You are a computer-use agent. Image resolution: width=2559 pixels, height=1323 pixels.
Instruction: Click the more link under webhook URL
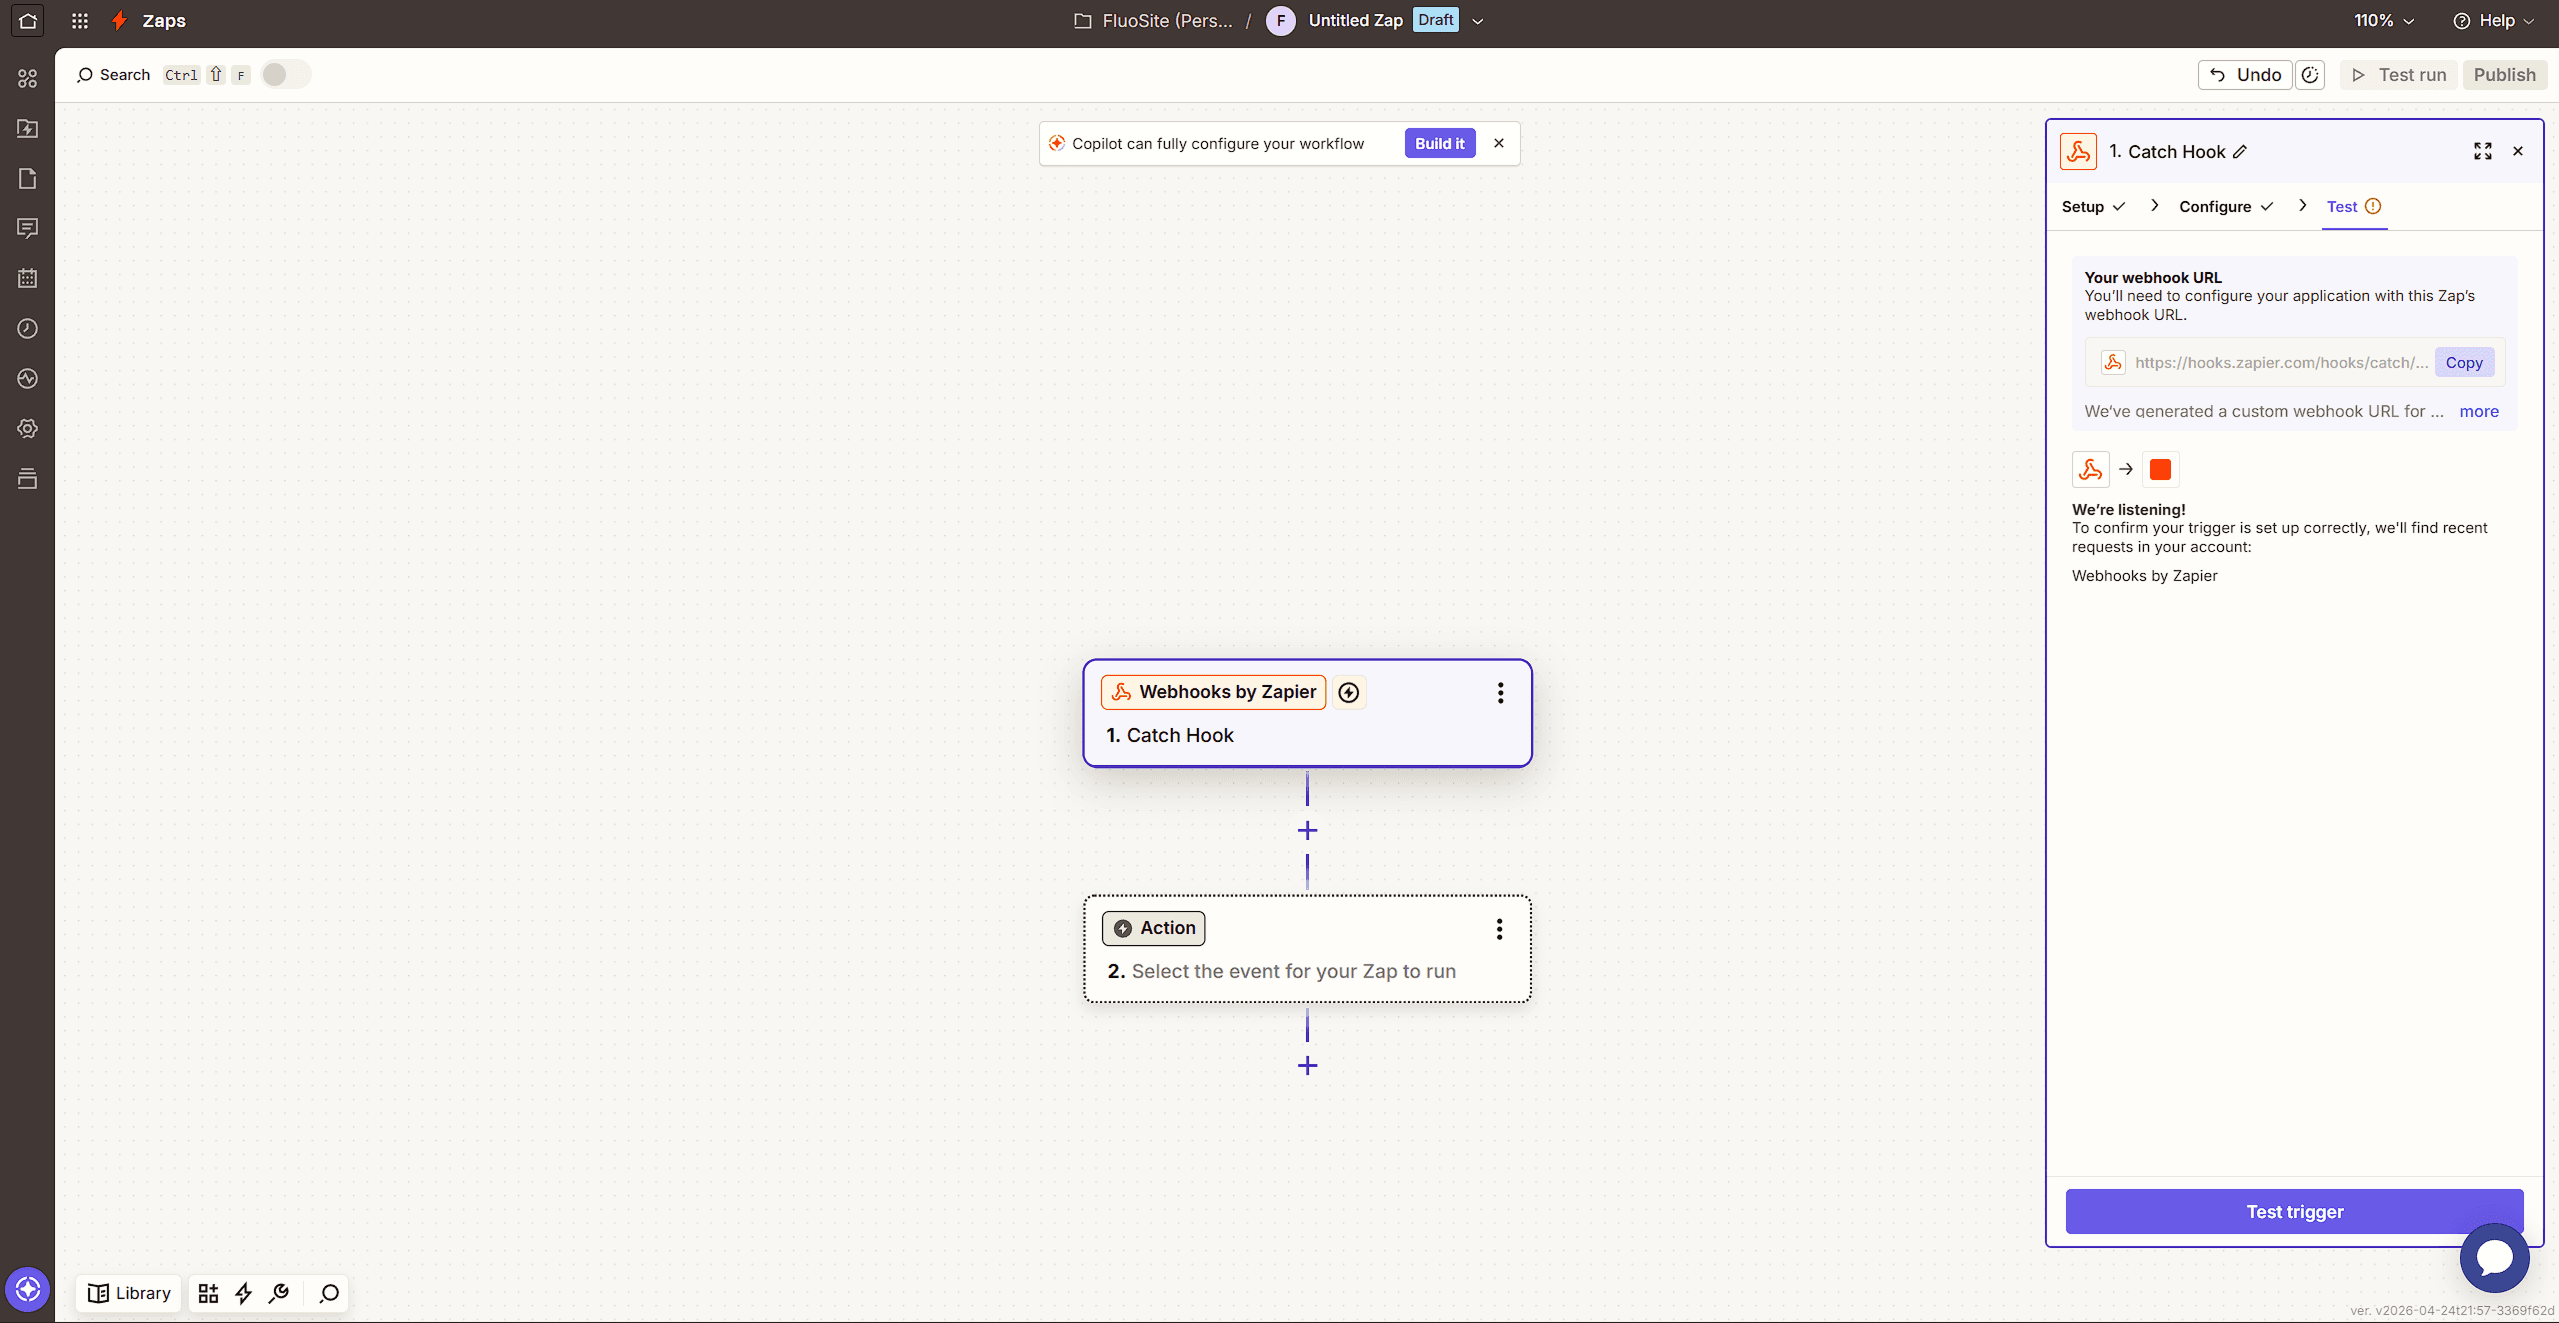[2478, 411]
